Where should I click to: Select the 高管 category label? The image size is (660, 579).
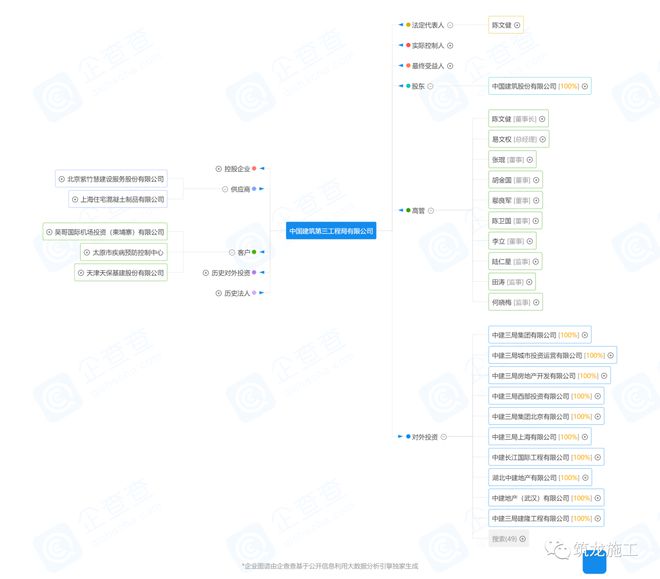point(418,210)
